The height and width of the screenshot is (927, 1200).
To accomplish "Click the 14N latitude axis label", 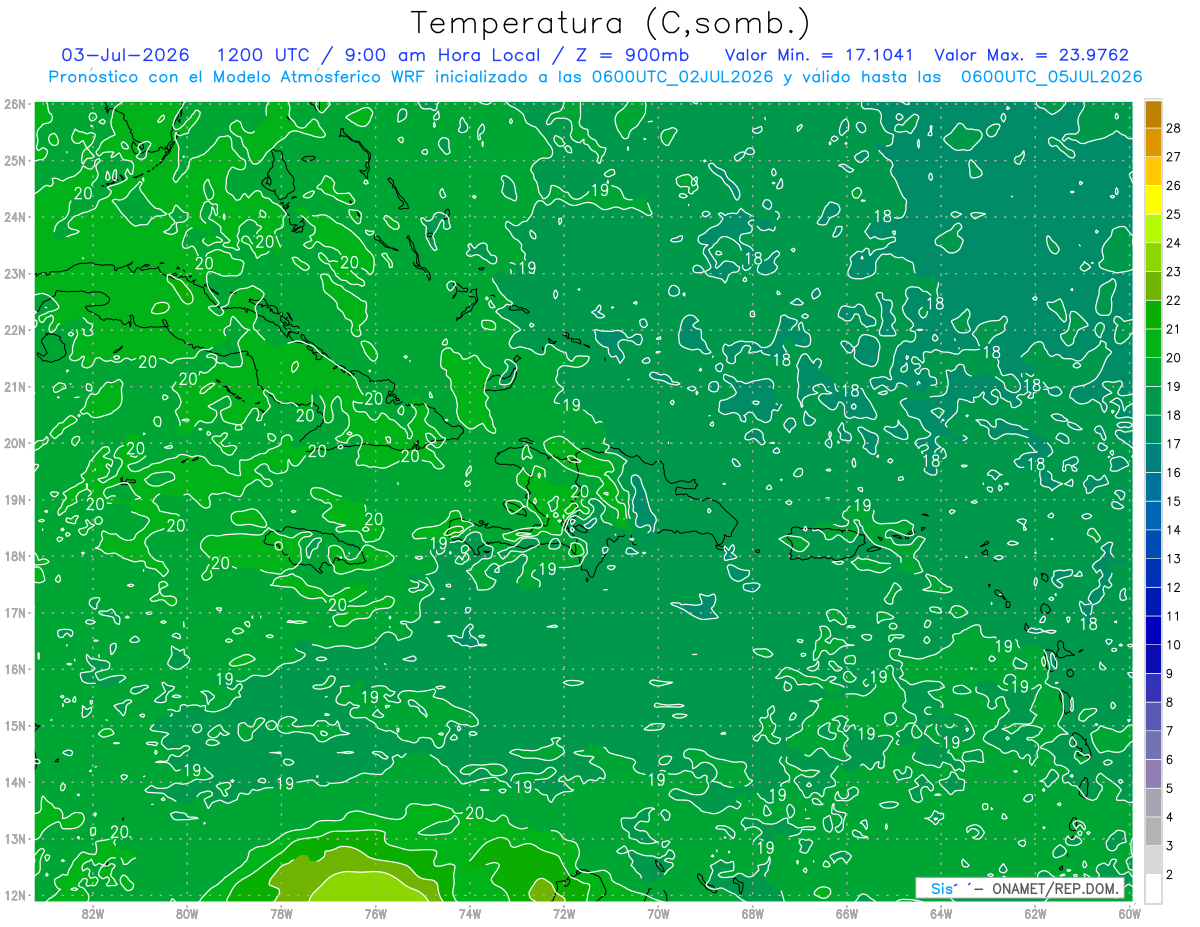I will (14, 782).
